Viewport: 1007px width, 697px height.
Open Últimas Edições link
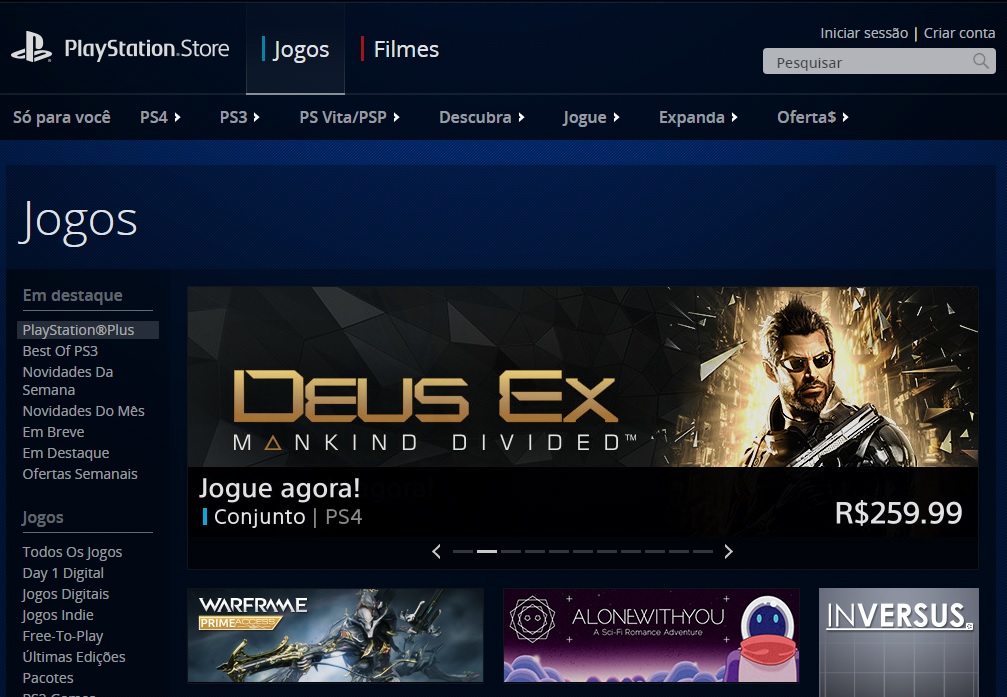(x=74, y=657)
